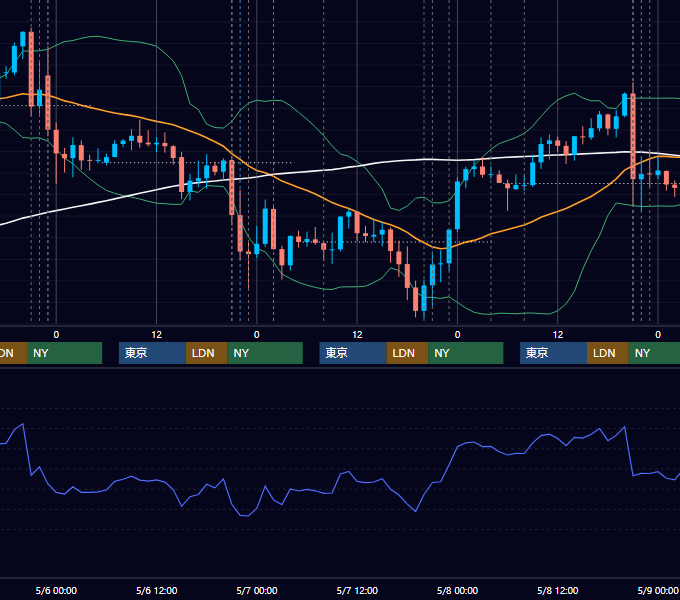
Task: Select the 5/7 00:00 time axis label
Action: (257, 590)
